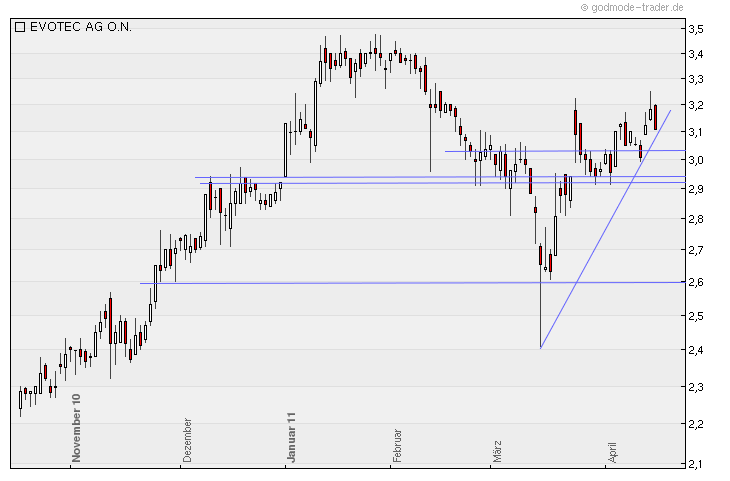This screenshot has width=730, height=481.
Task: Select the Dezember time axis label
Action: [x=187, y=440]
